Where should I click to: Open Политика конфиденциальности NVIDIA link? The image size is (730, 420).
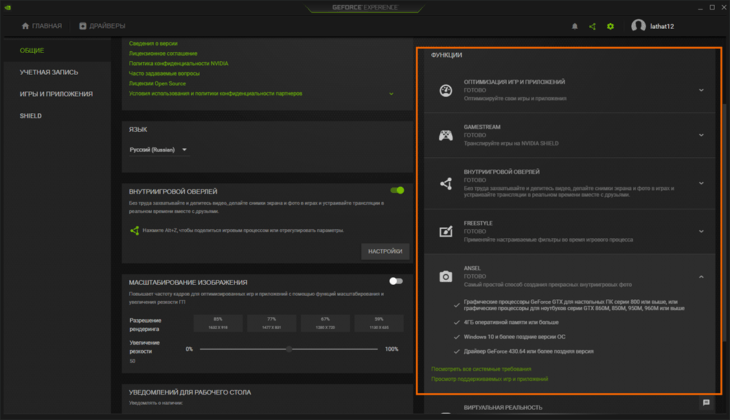coord(178,63)
